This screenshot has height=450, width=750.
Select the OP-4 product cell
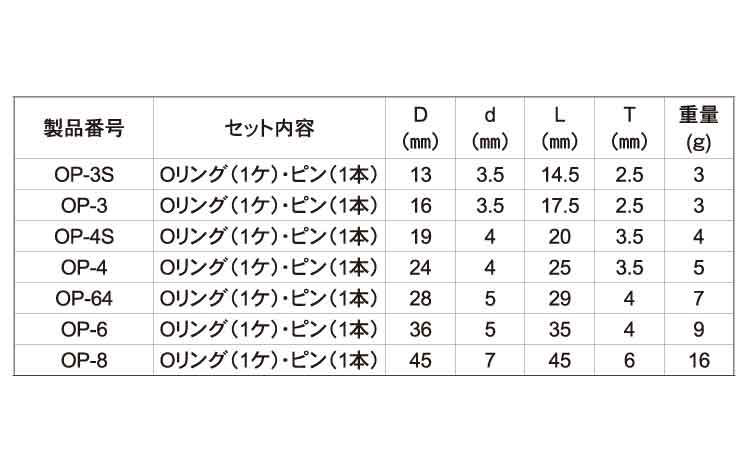[84, 268]
